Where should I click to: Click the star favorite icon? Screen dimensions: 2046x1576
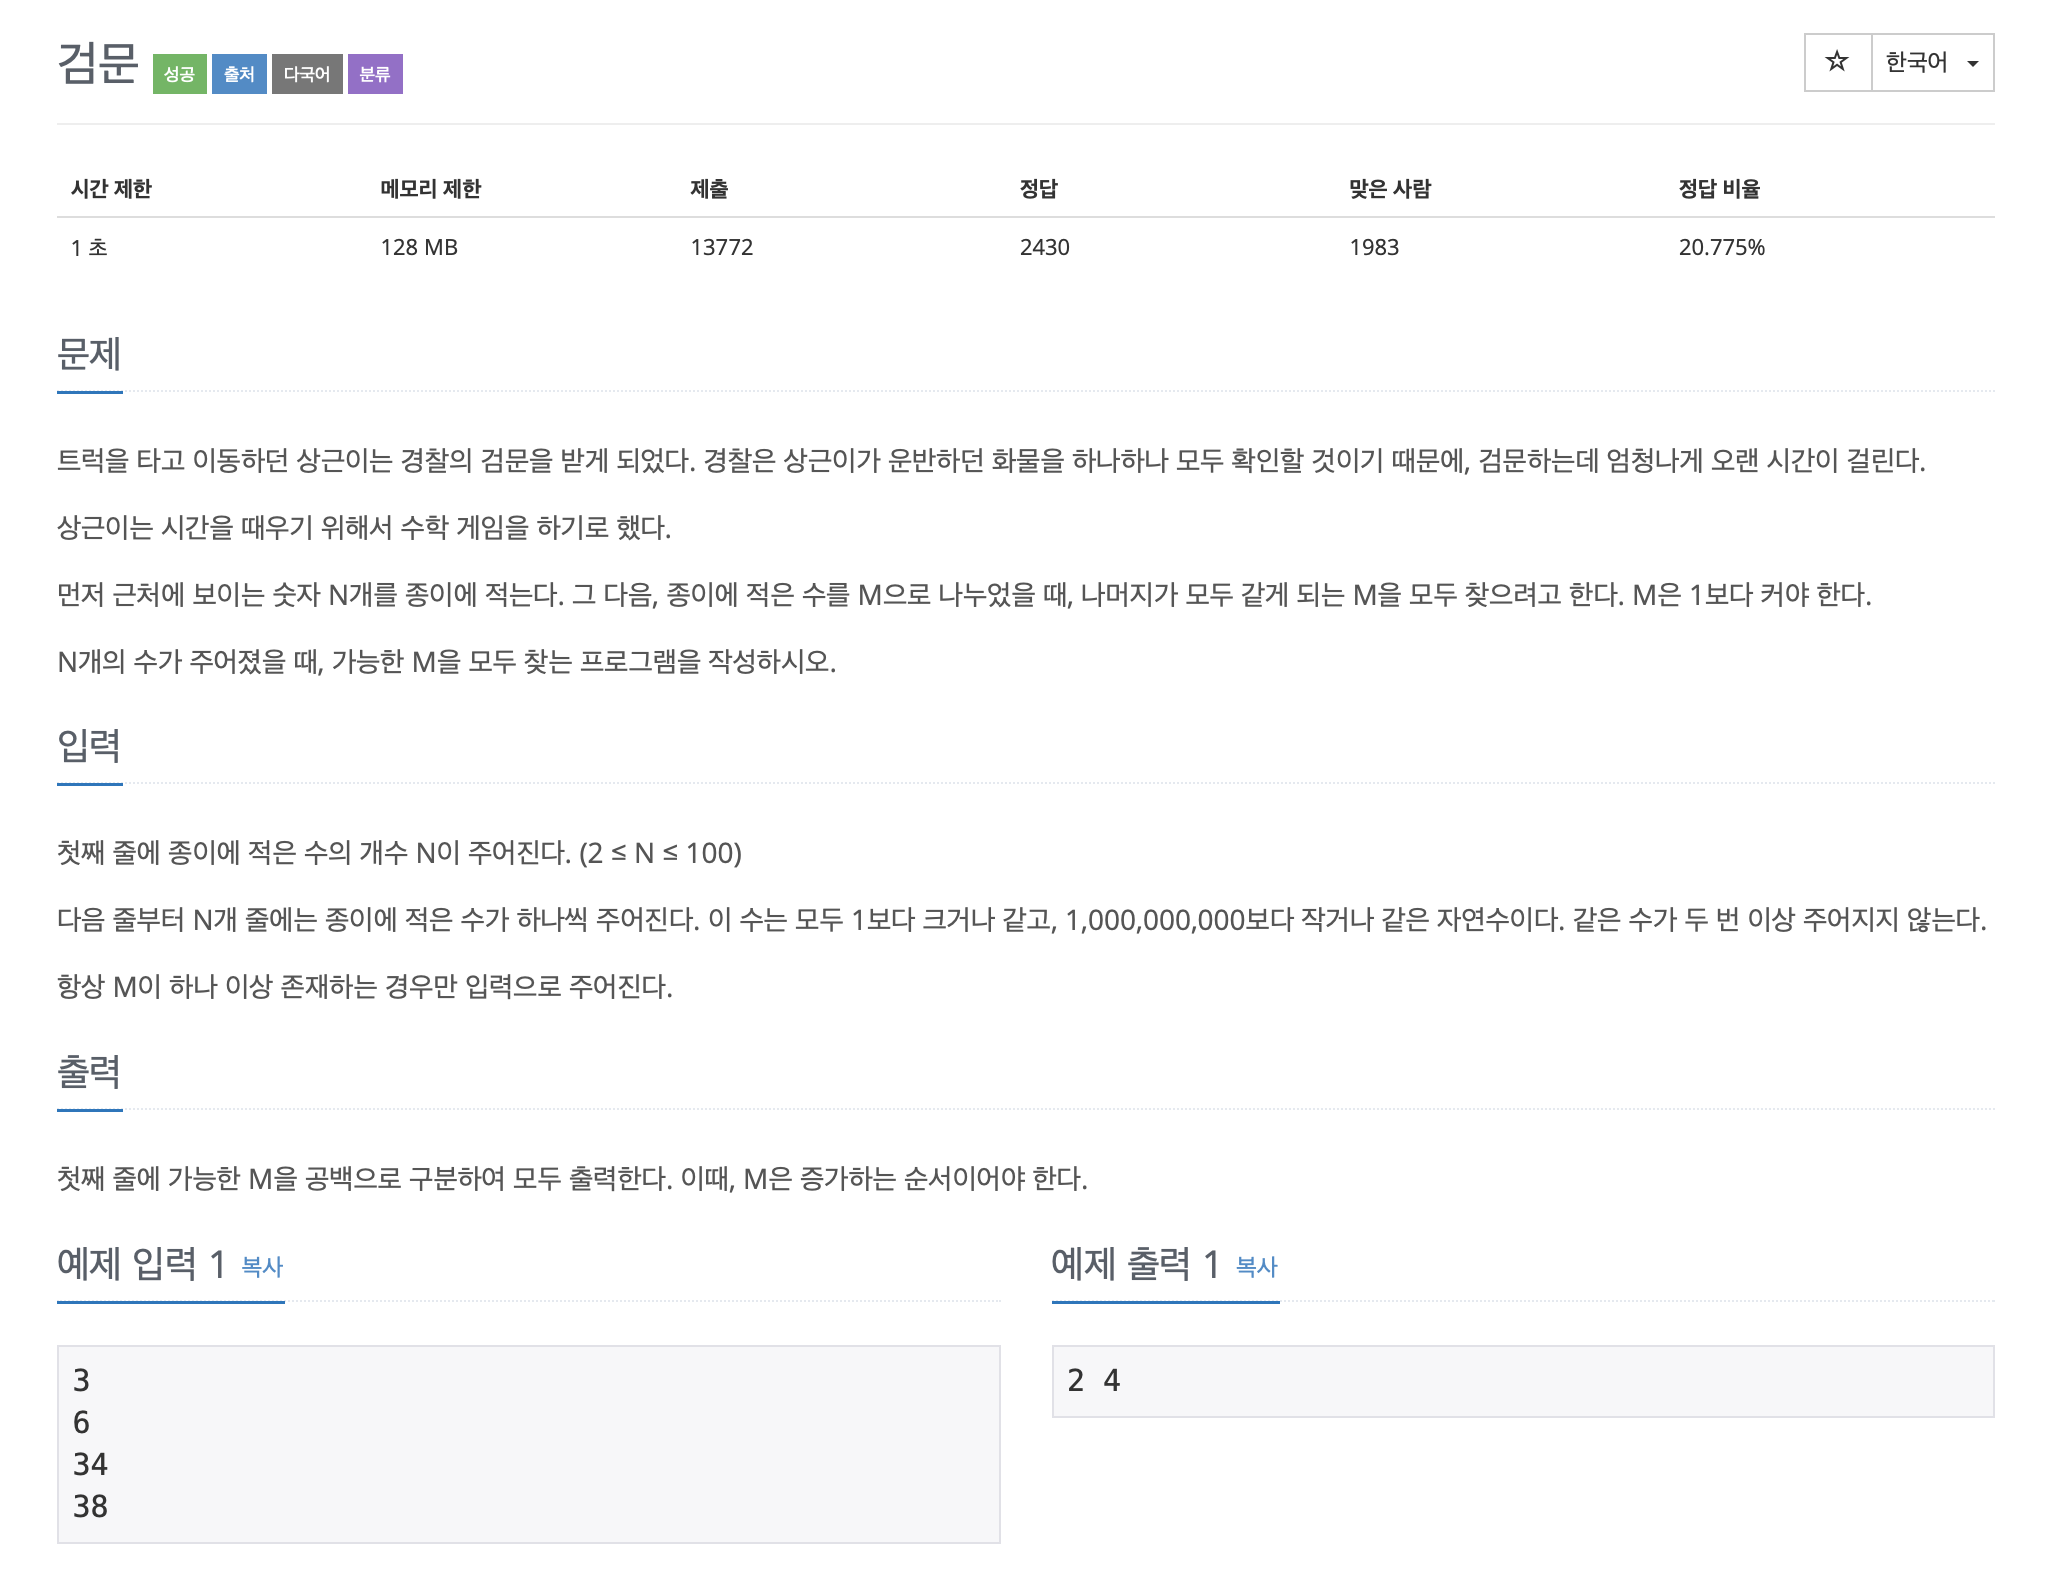click(x=1837, y=62)
